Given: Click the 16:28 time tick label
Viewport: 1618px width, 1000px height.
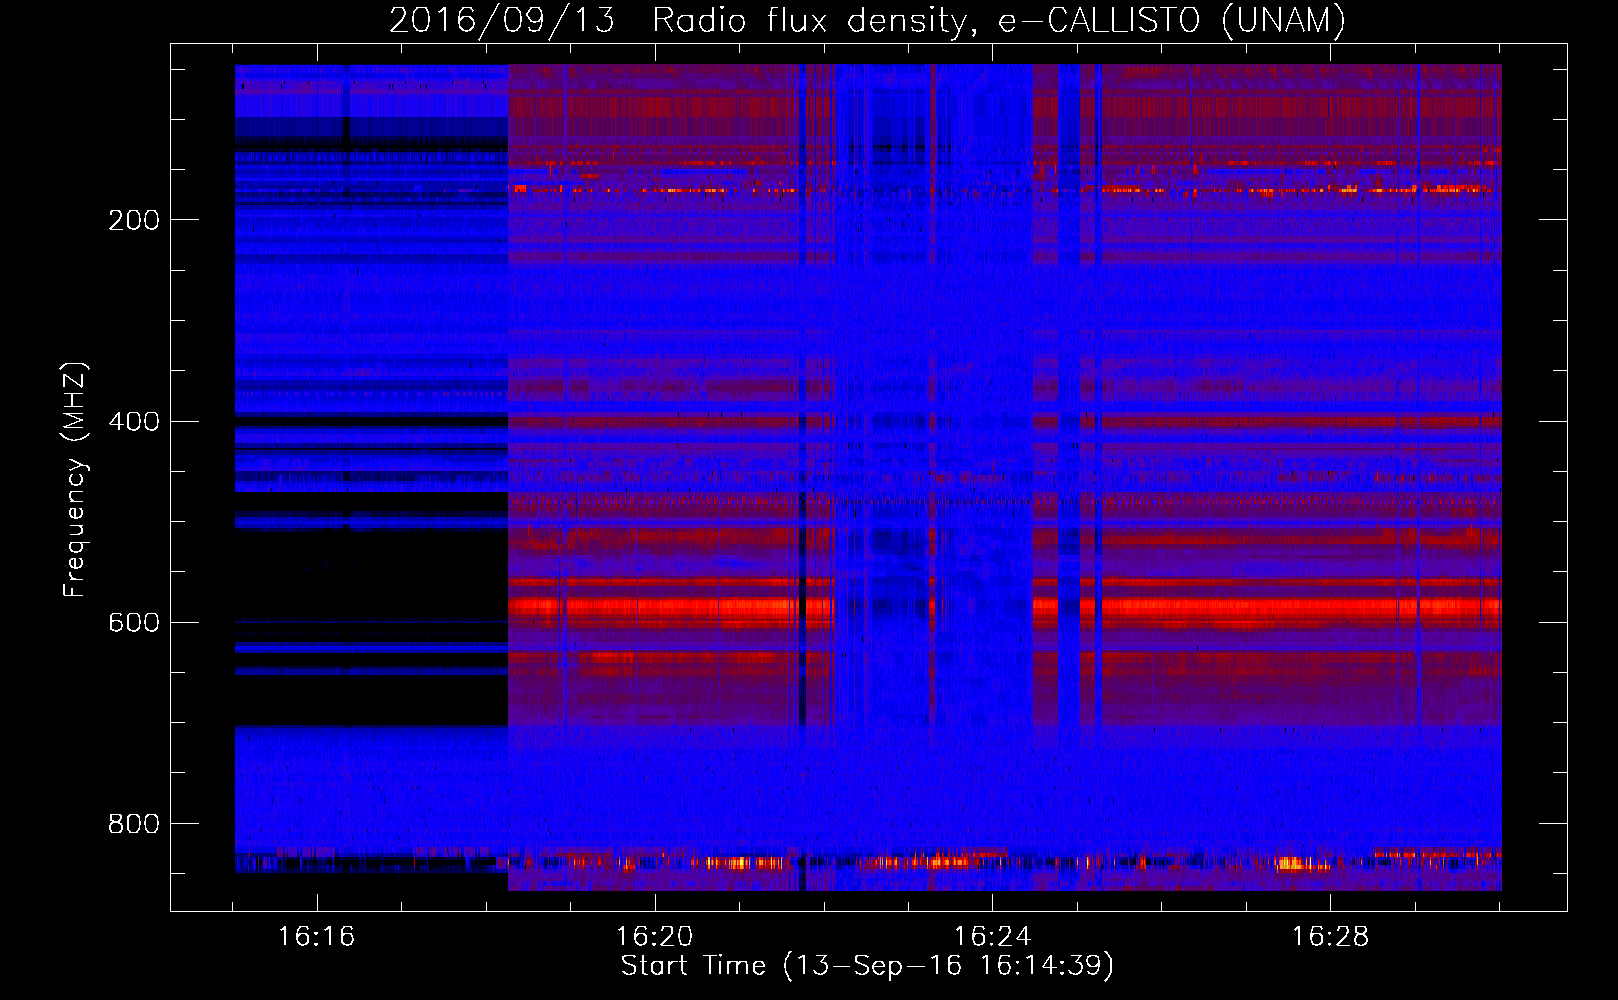Looking at the screenshot, I should 1330,937.
